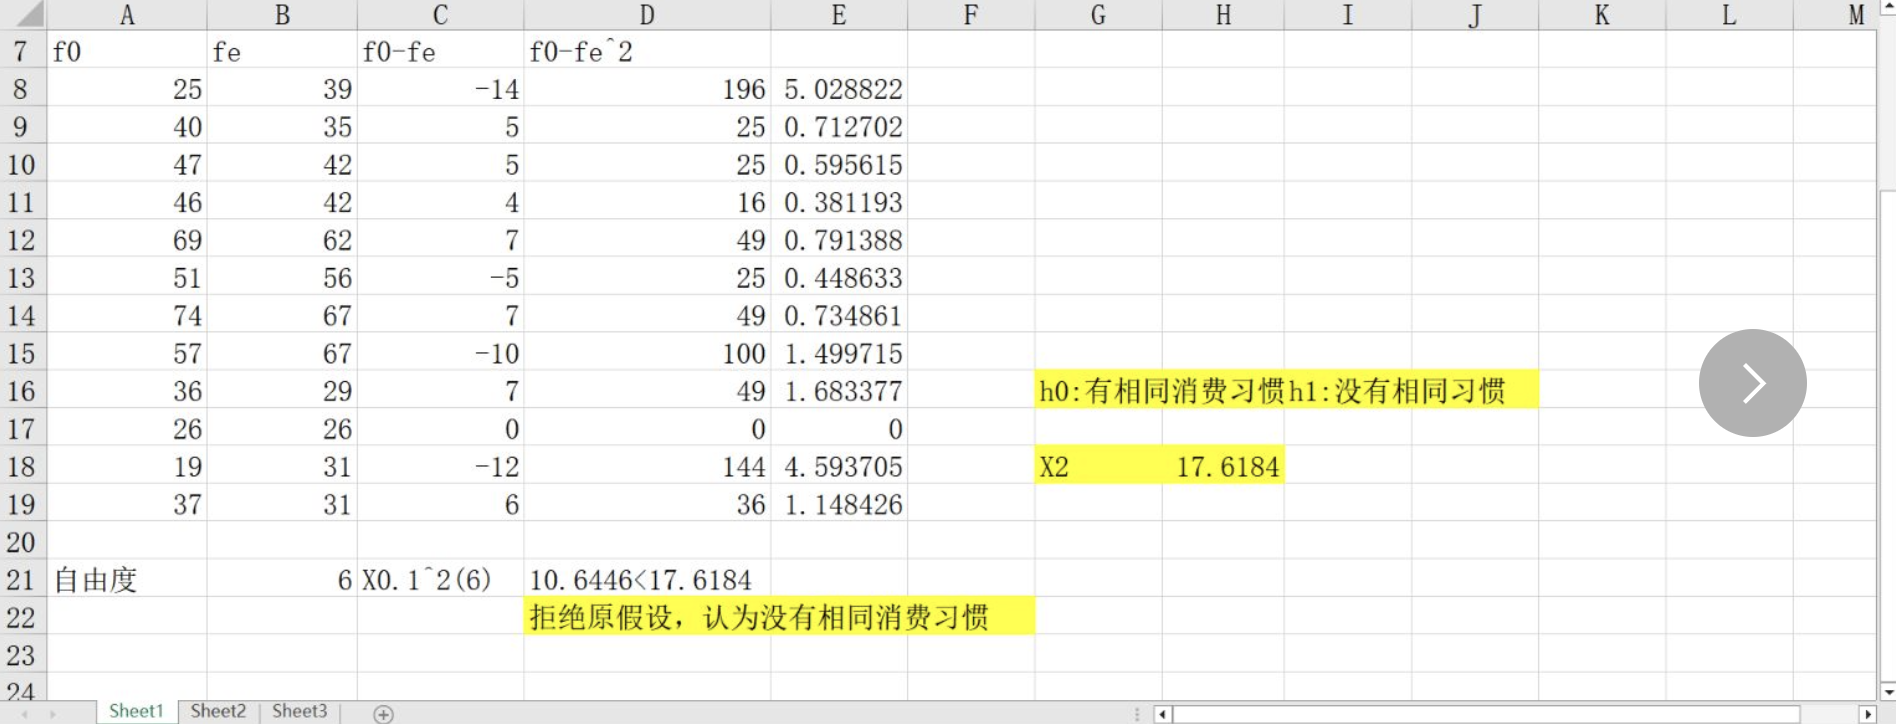
Task: Select cell with value 5.028822
Action: [x=839, y=89]
